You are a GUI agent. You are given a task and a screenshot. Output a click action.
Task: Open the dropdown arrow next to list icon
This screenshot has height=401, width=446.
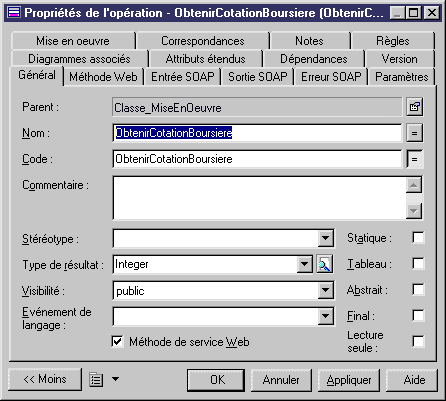pyautogui.click(x=115, y=379)
